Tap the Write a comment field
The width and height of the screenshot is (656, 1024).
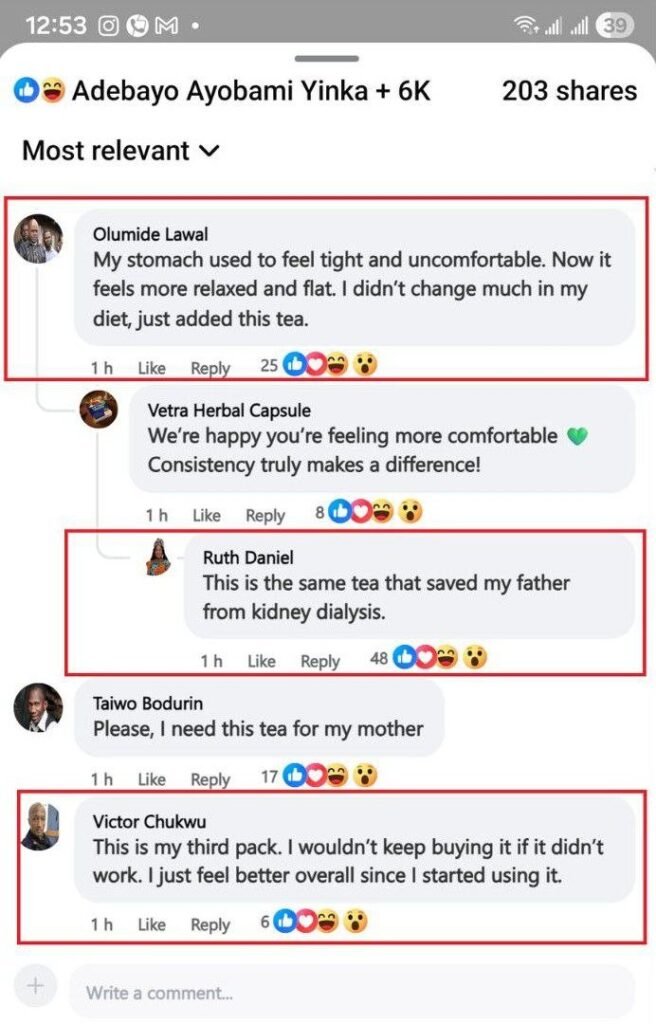pos(350,992)
